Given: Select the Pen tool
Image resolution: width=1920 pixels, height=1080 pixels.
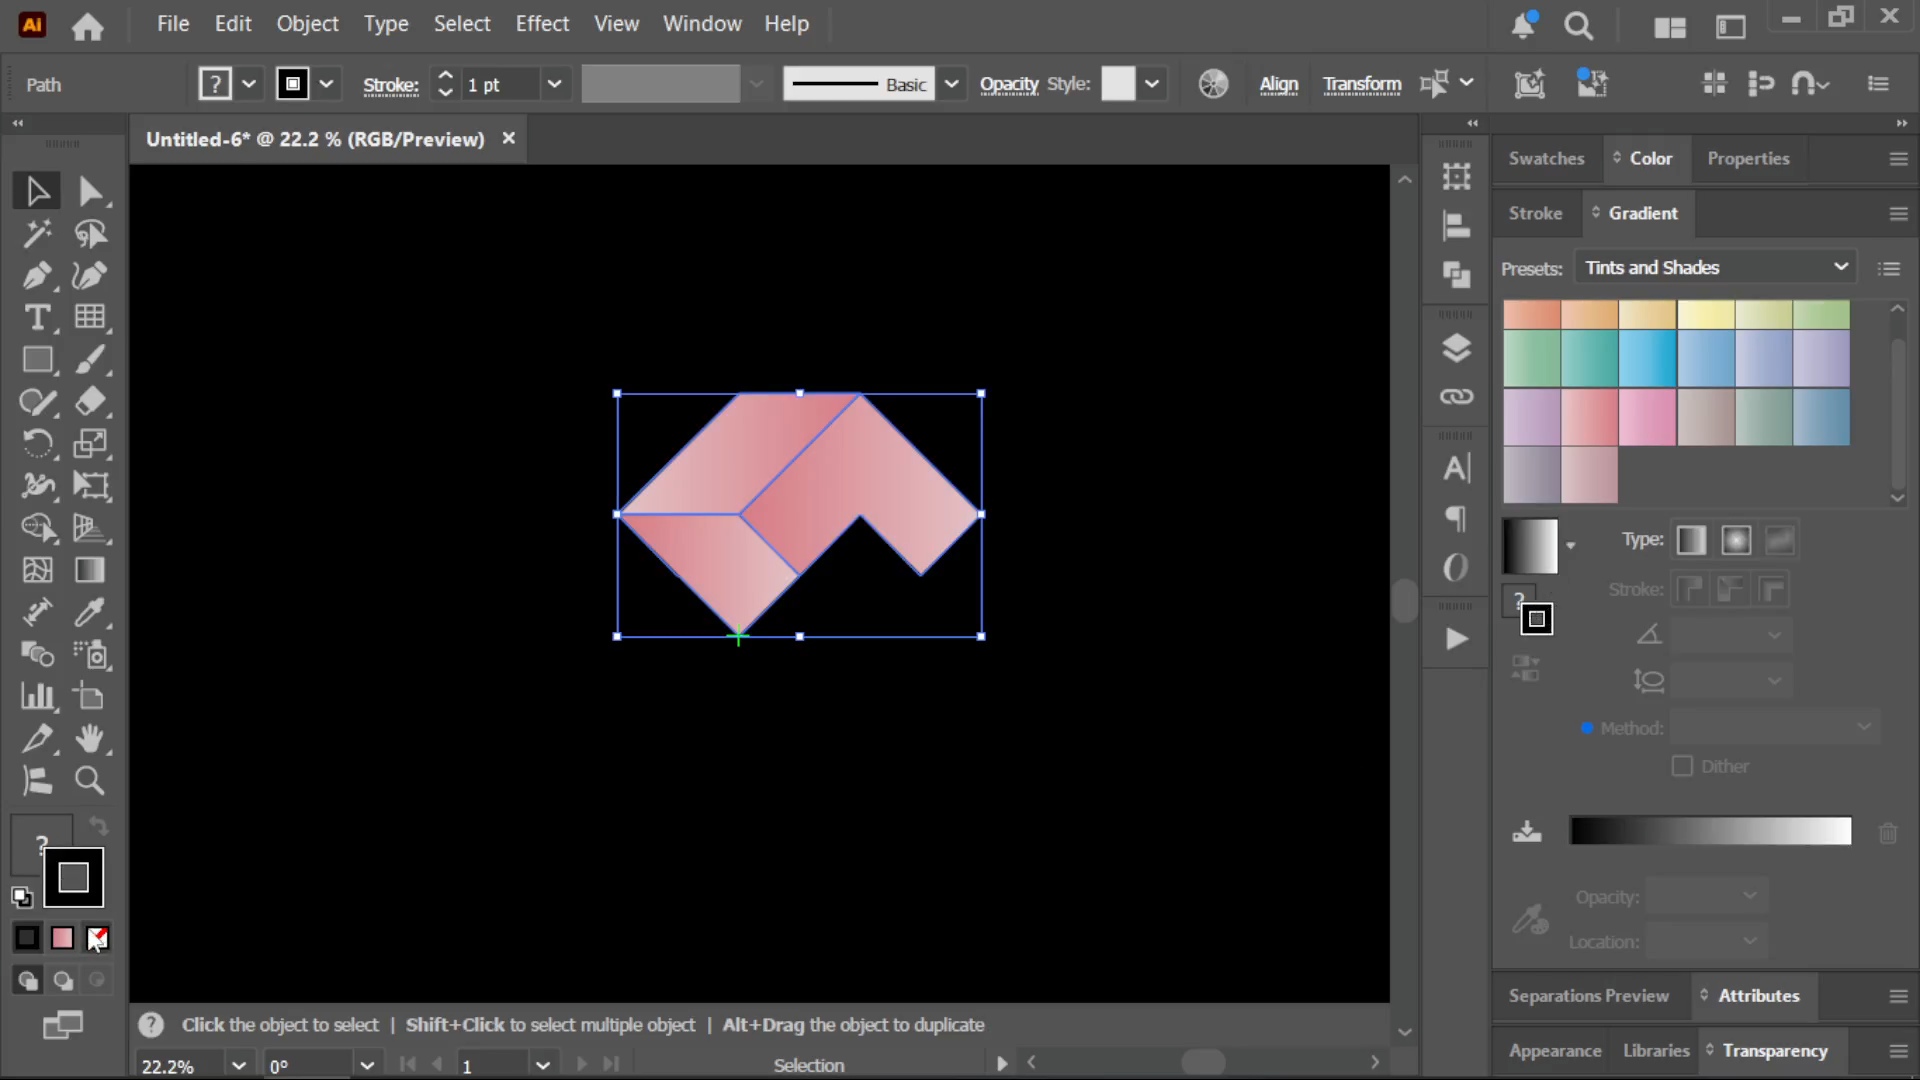Looking at the screenshot, I should click(x=37, y=276).
